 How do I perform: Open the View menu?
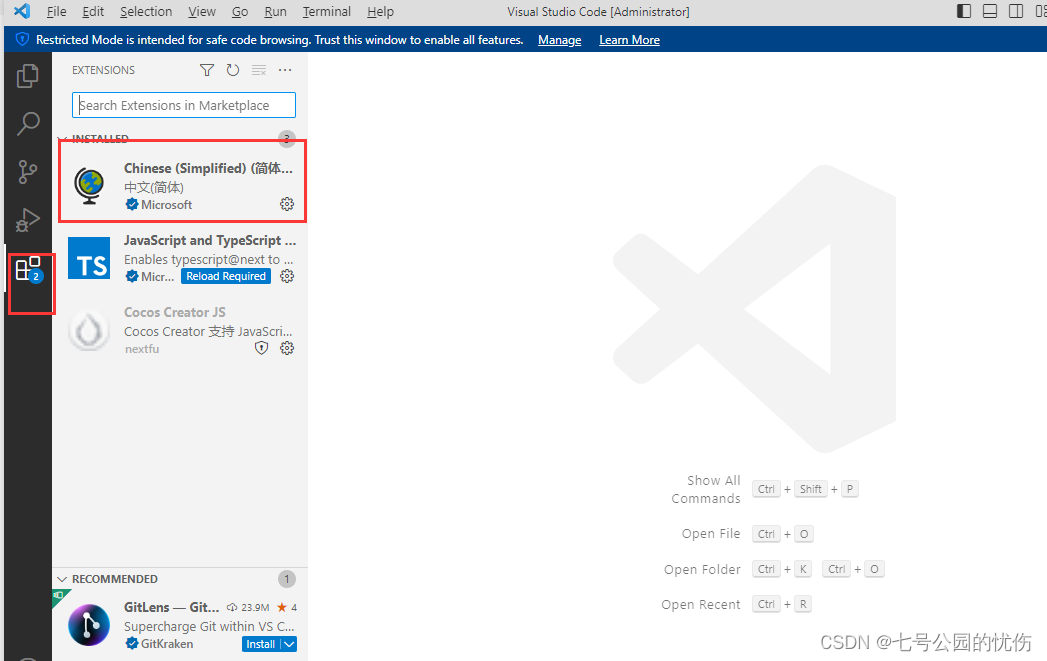[202, 11]
